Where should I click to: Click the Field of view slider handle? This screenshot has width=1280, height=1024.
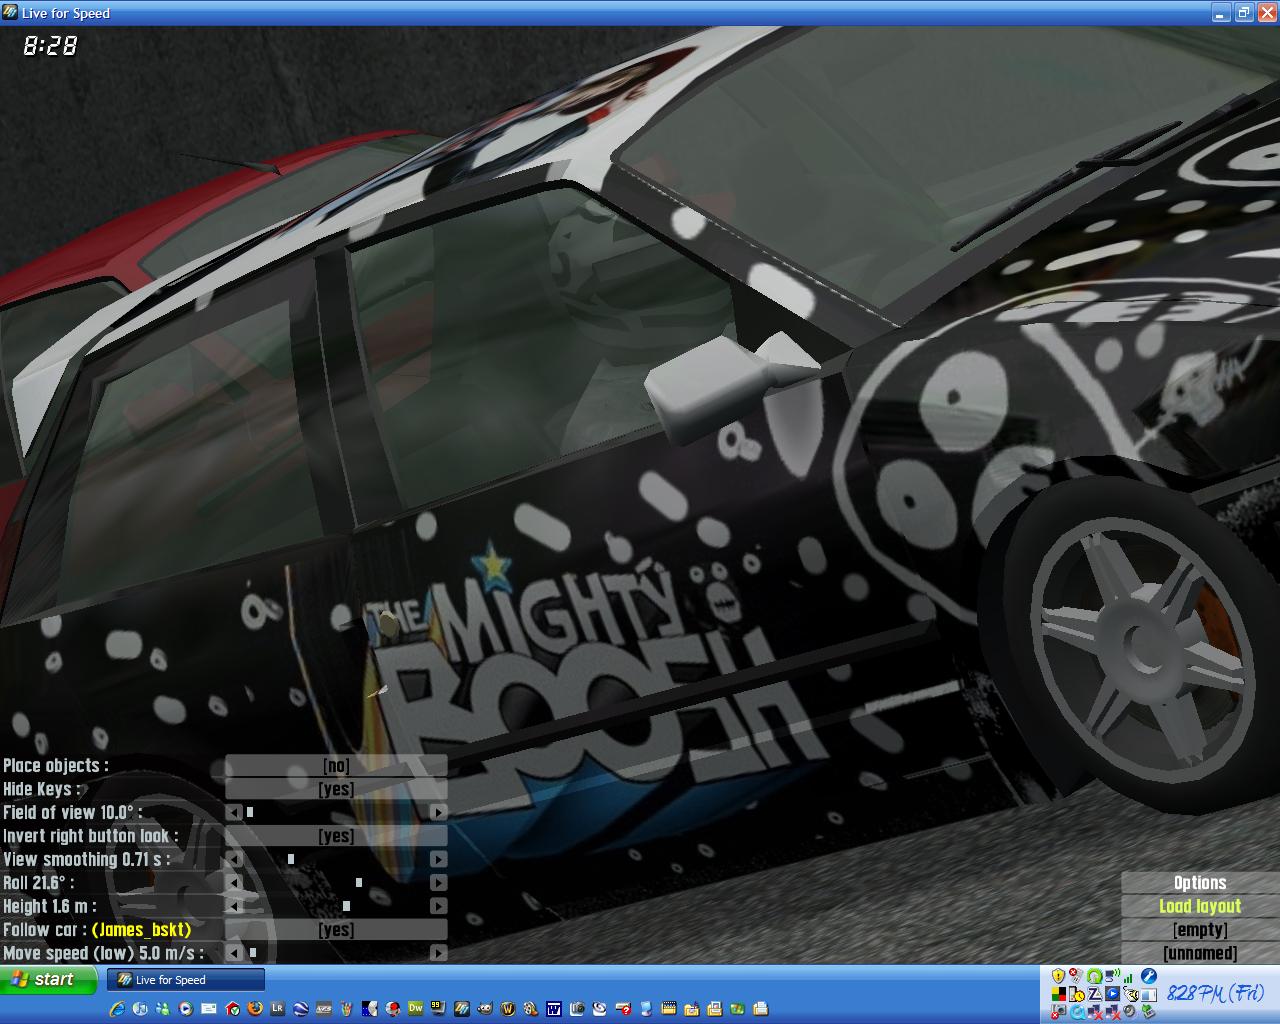[250, 813]
